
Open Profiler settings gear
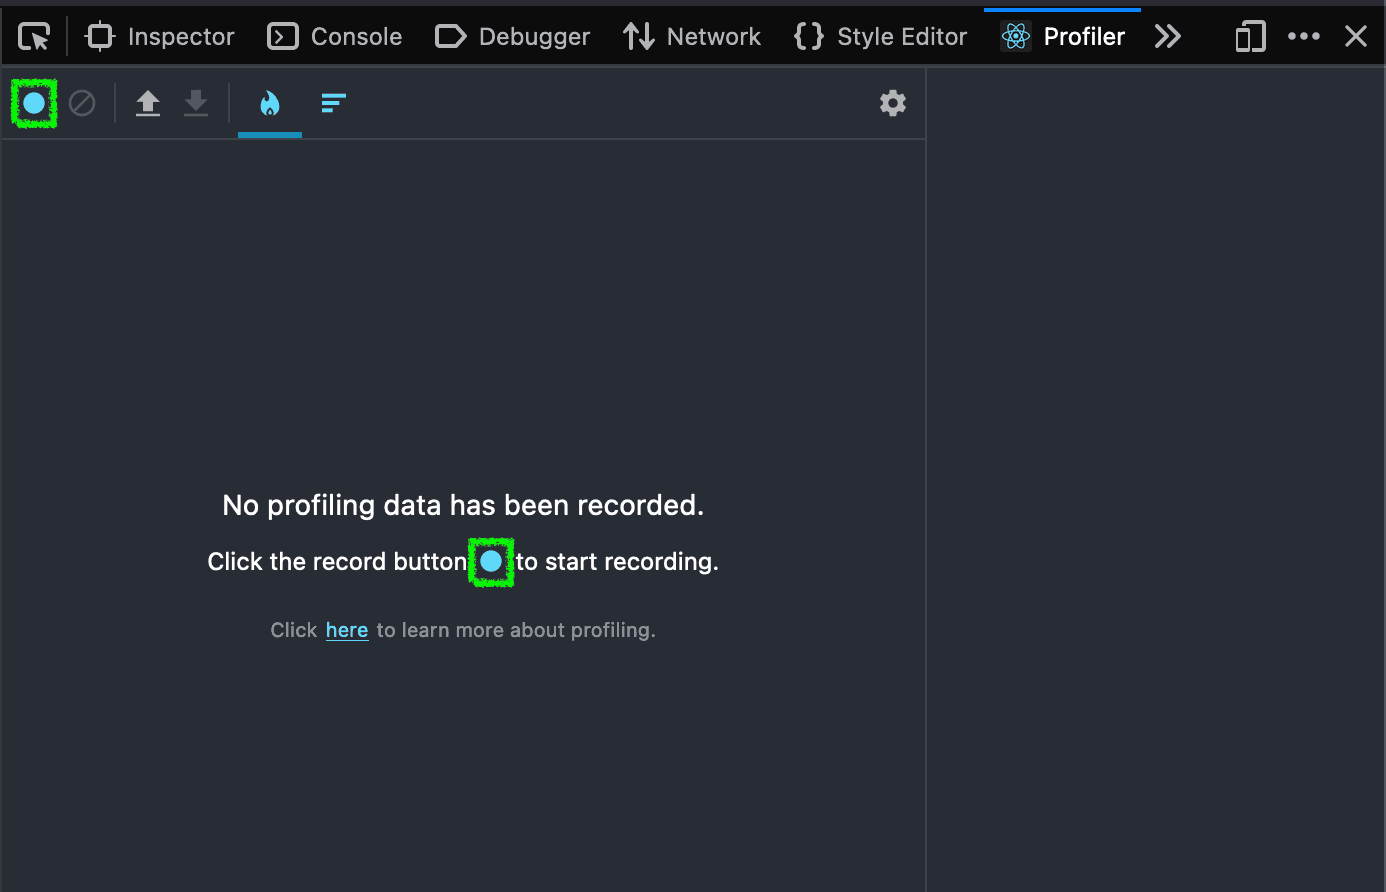pos(893,103)
